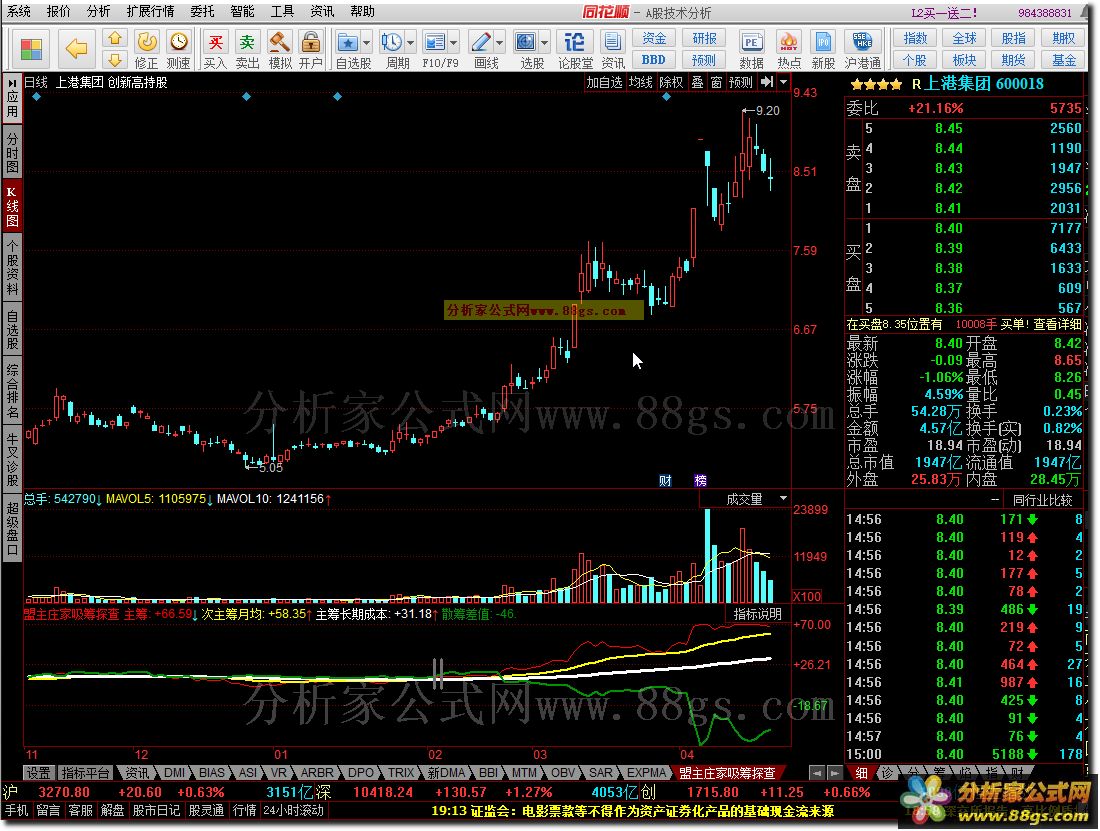Screen dimensions: 1100x831
Task: Select the DMI indicator tab
Action: (x=174, y=773)
